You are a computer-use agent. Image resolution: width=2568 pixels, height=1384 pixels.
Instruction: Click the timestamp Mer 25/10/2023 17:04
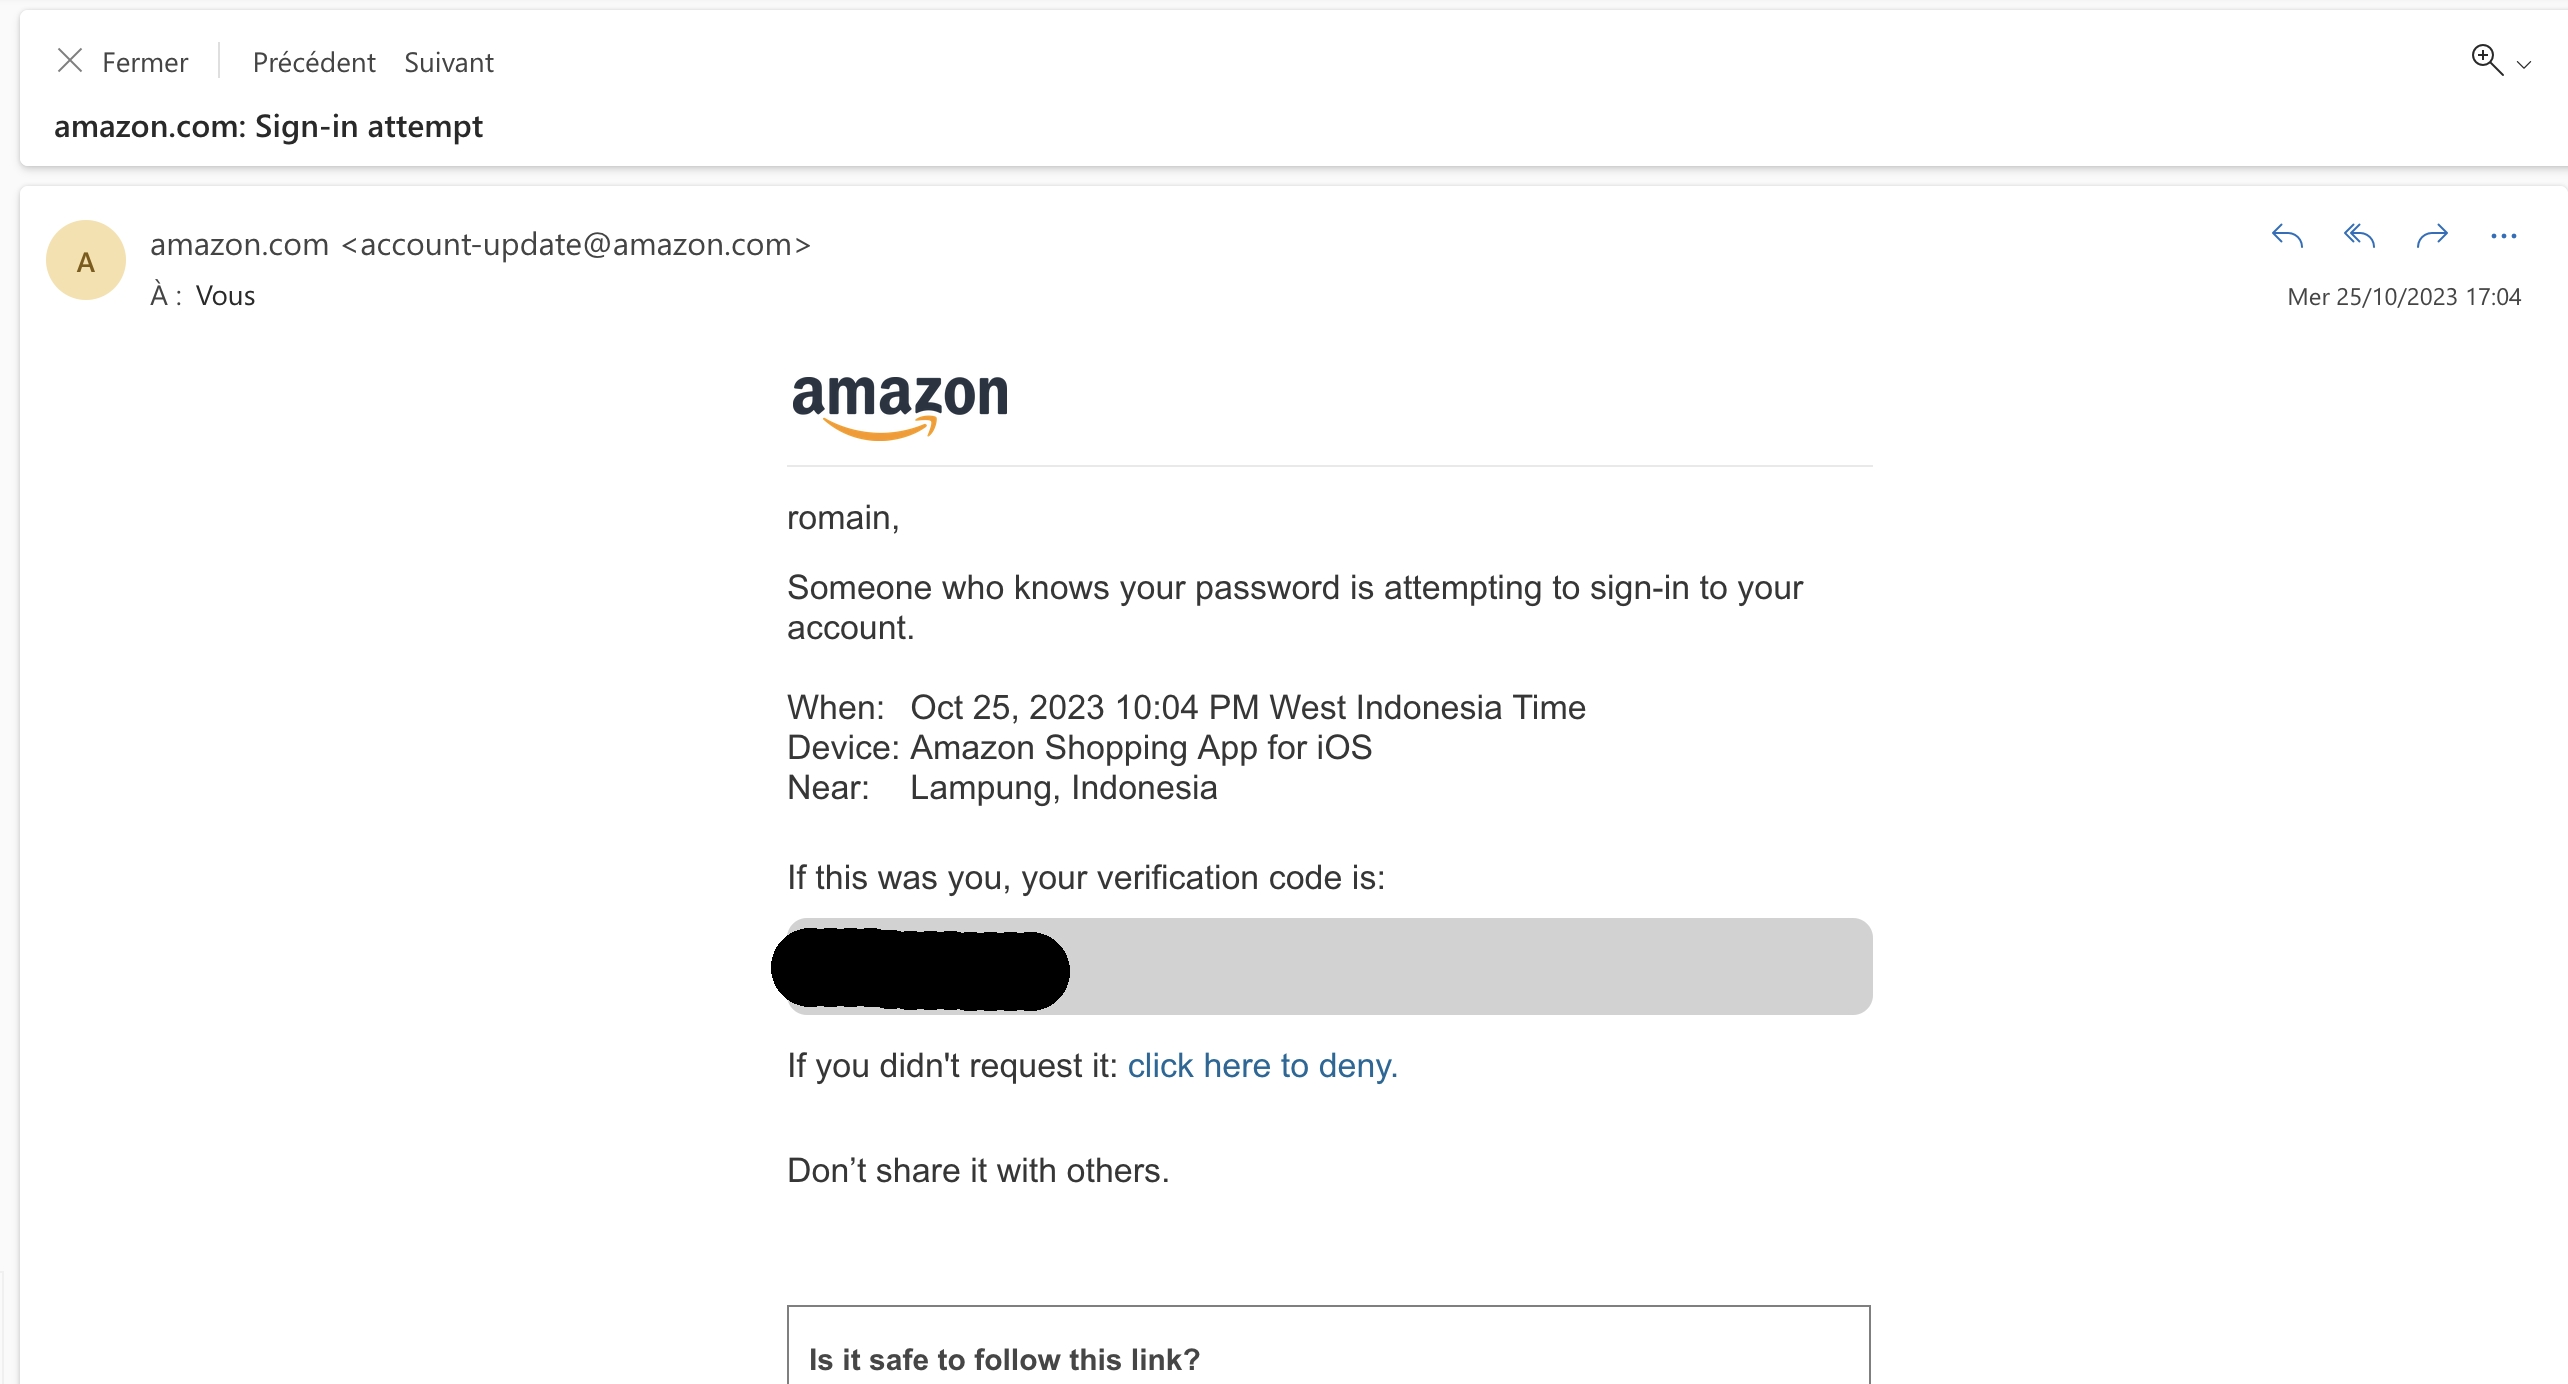pos(2404,297)
